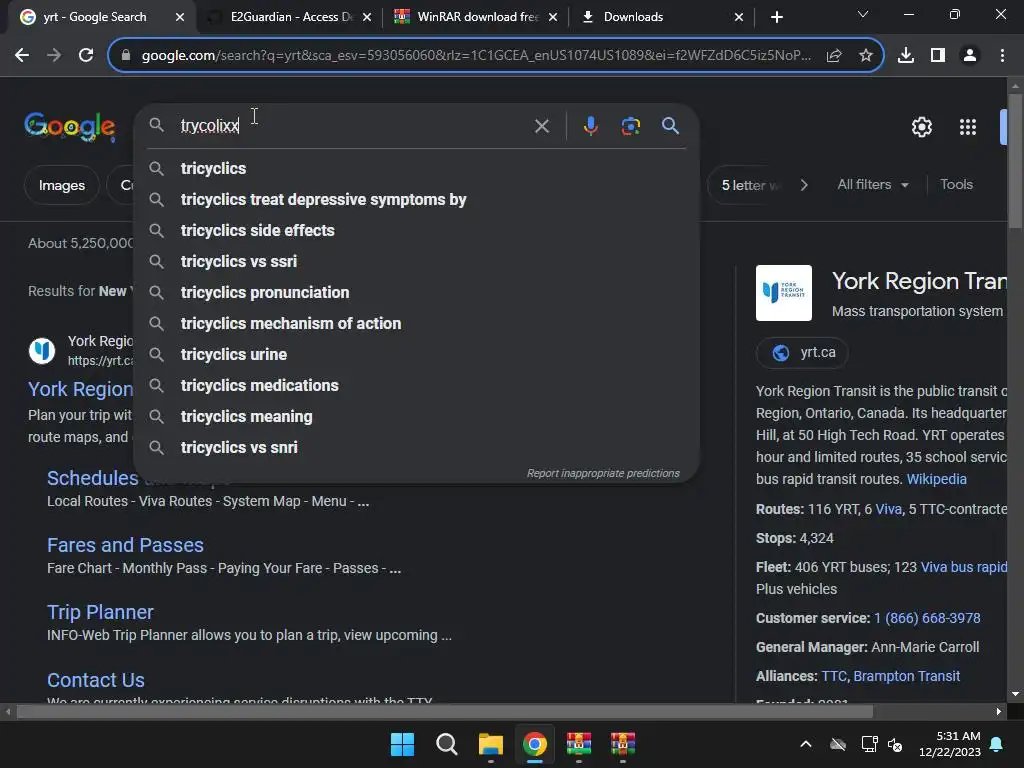The image size is (1024, 768).
Task: Start voice search with microphone icon
Action: 590,125
